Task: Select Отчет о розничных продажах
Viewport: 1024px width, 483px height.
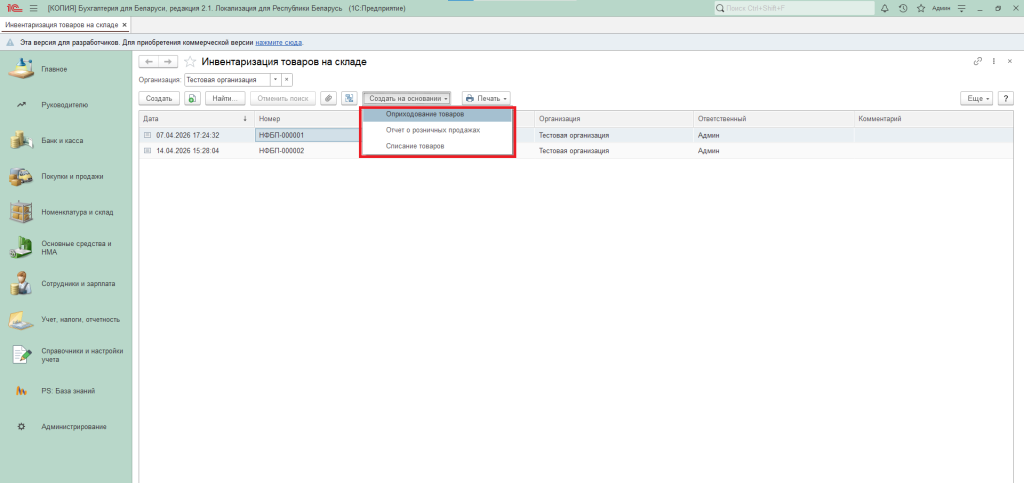Action: click(x=432, y=130)
